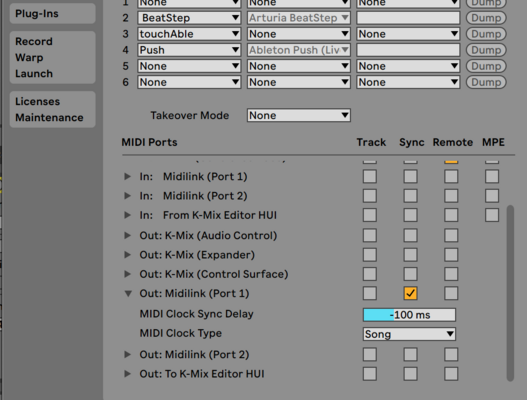Expand Out: K-Mix (Control Surface) entry
527x400 pixels.
pos(127,274)
